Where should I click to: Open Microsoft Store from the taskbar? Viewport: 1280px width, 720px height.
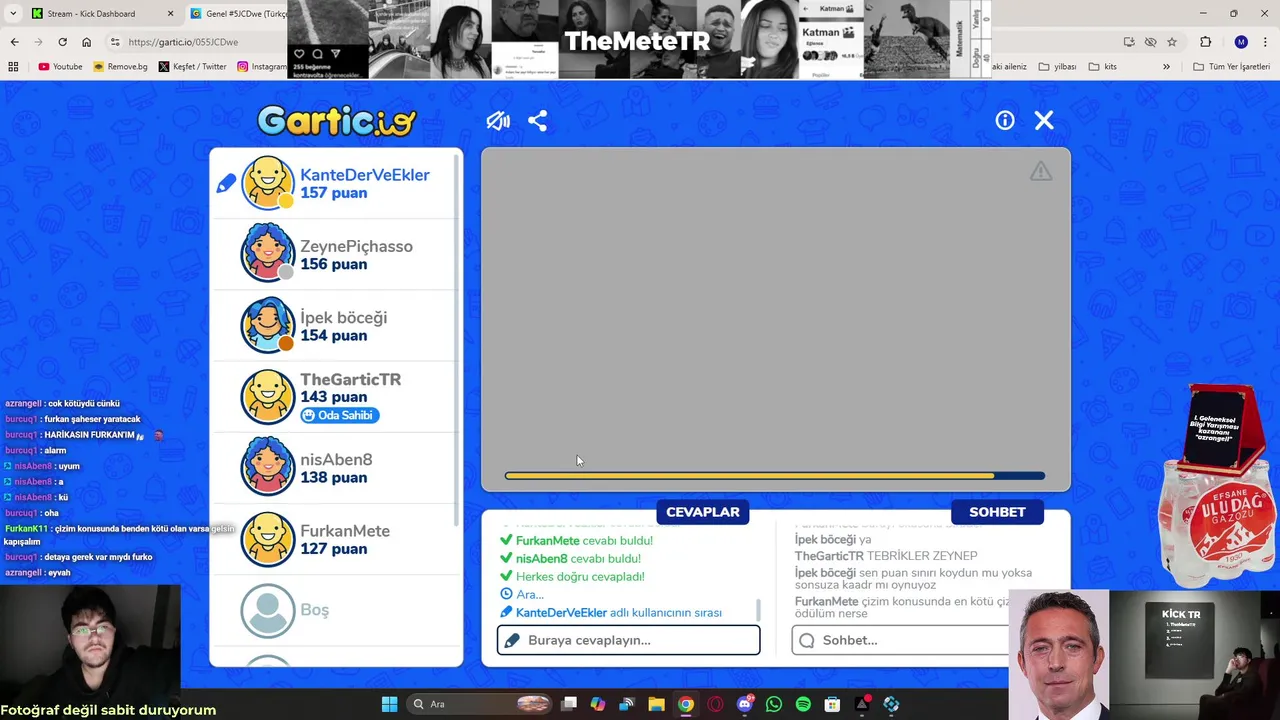tap(832, 704)
